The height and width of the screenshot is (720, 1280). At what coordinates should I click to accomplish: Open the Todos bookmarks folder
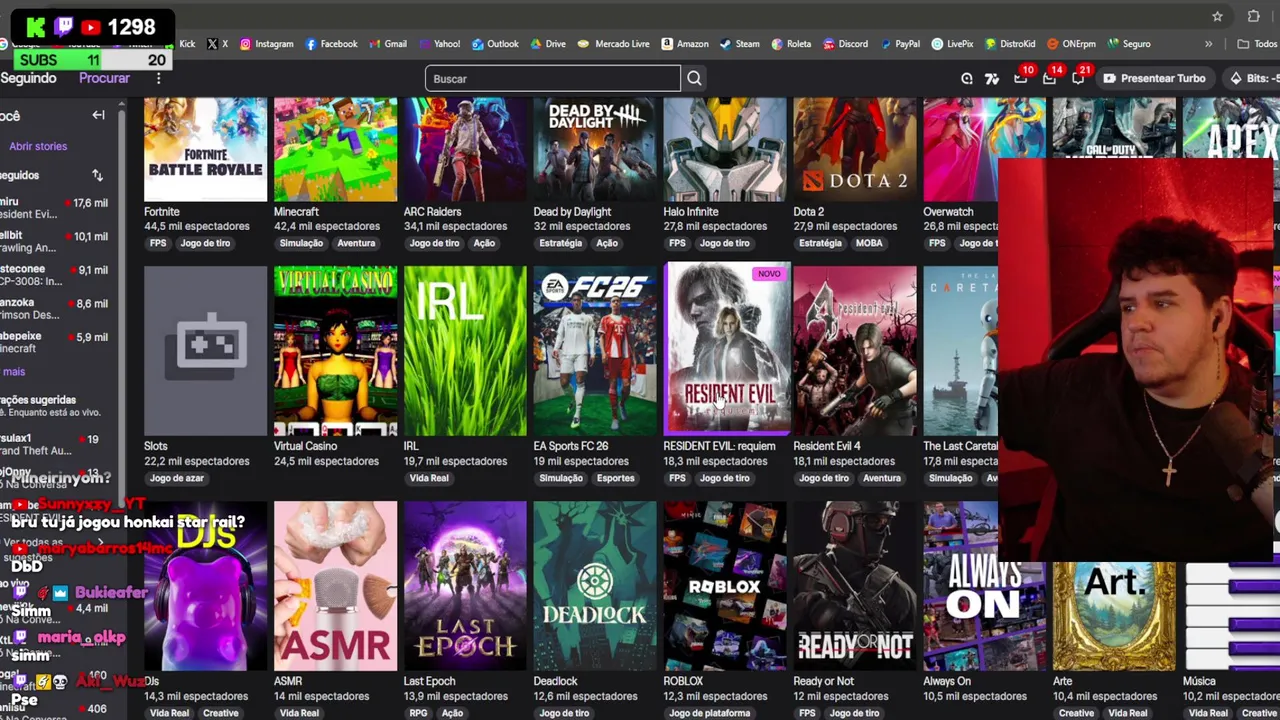(x=1258, y=44)
